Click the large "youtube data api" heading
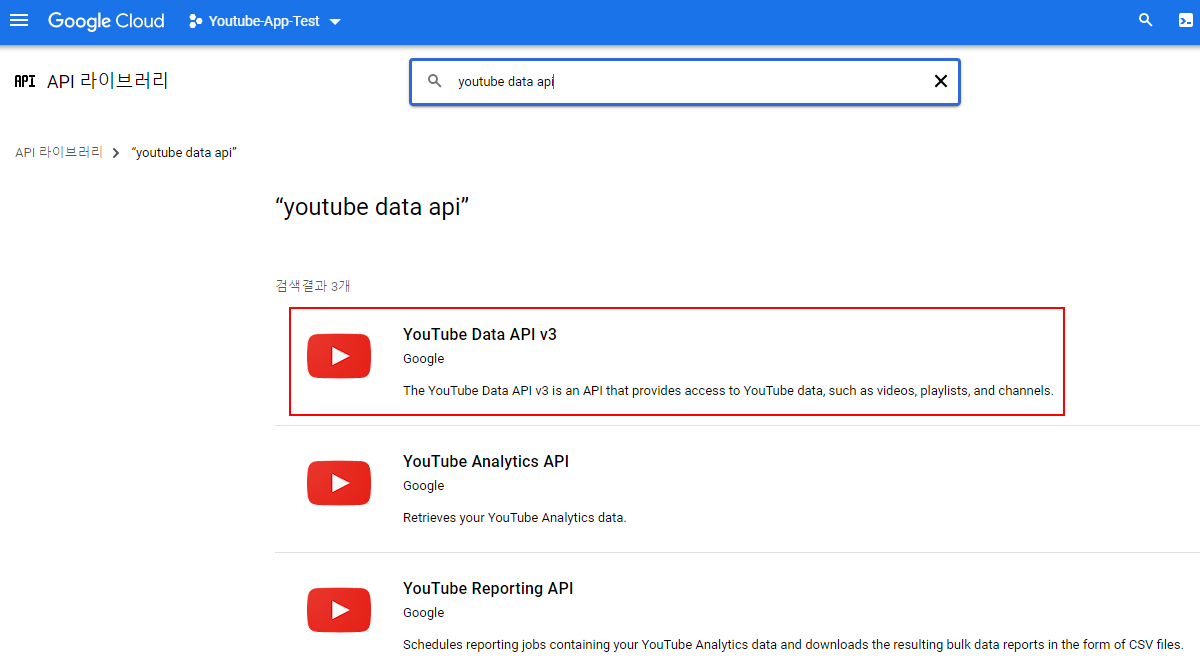 pos(372,207)
